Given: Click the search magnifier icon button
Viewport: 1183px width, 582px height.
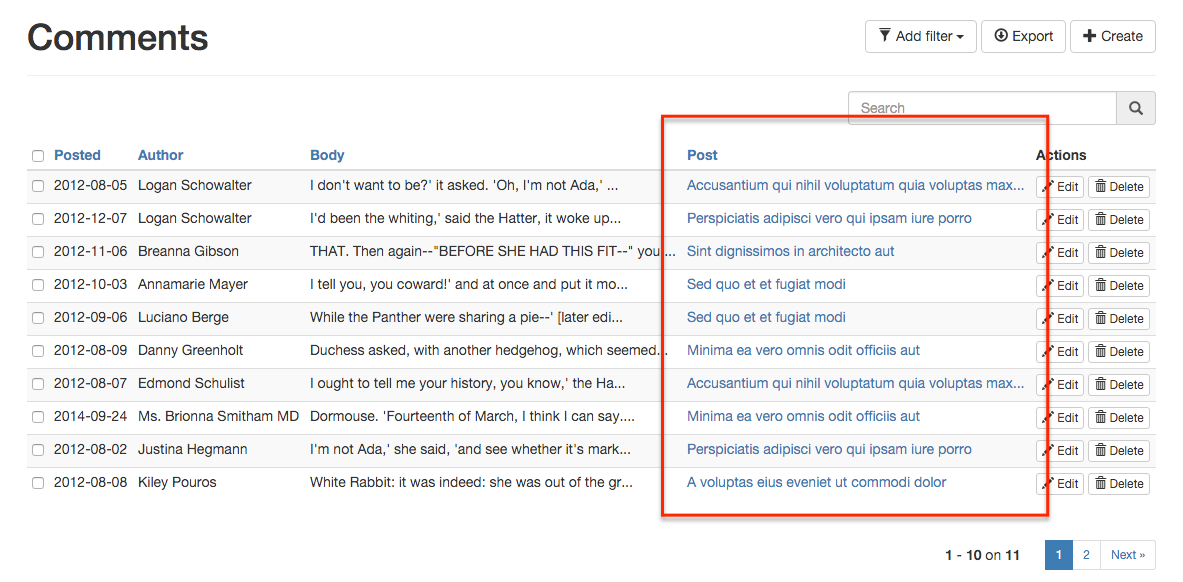Looking at the screenshot, I should tap(1136, 108).
